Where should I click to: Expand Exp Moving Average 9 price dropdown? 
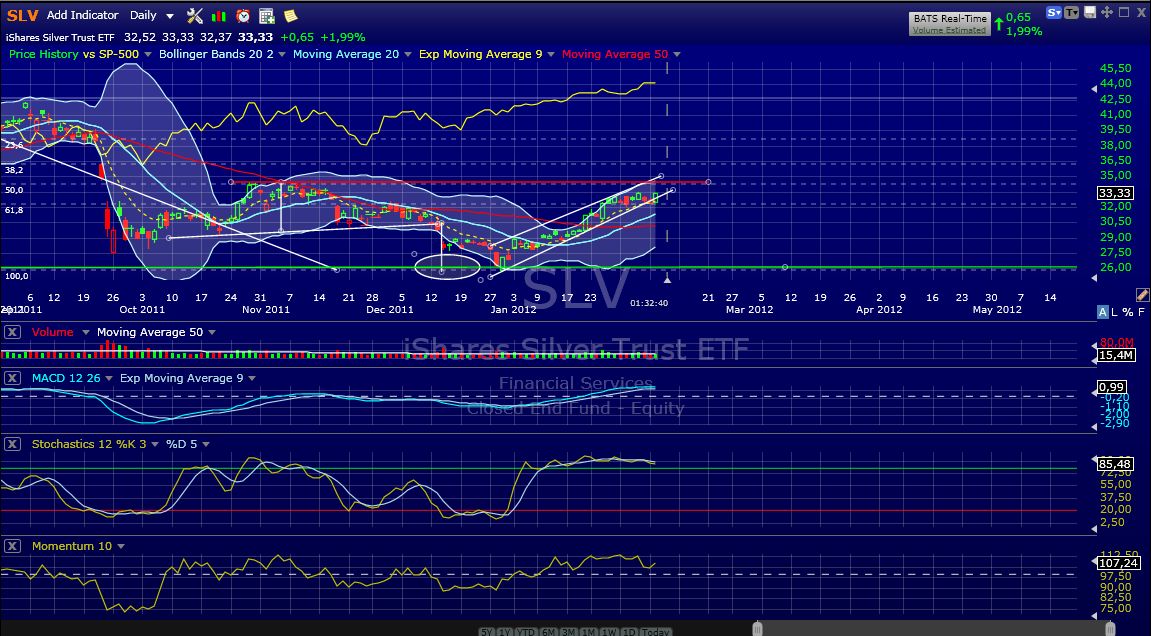click(x=550, y=54)
